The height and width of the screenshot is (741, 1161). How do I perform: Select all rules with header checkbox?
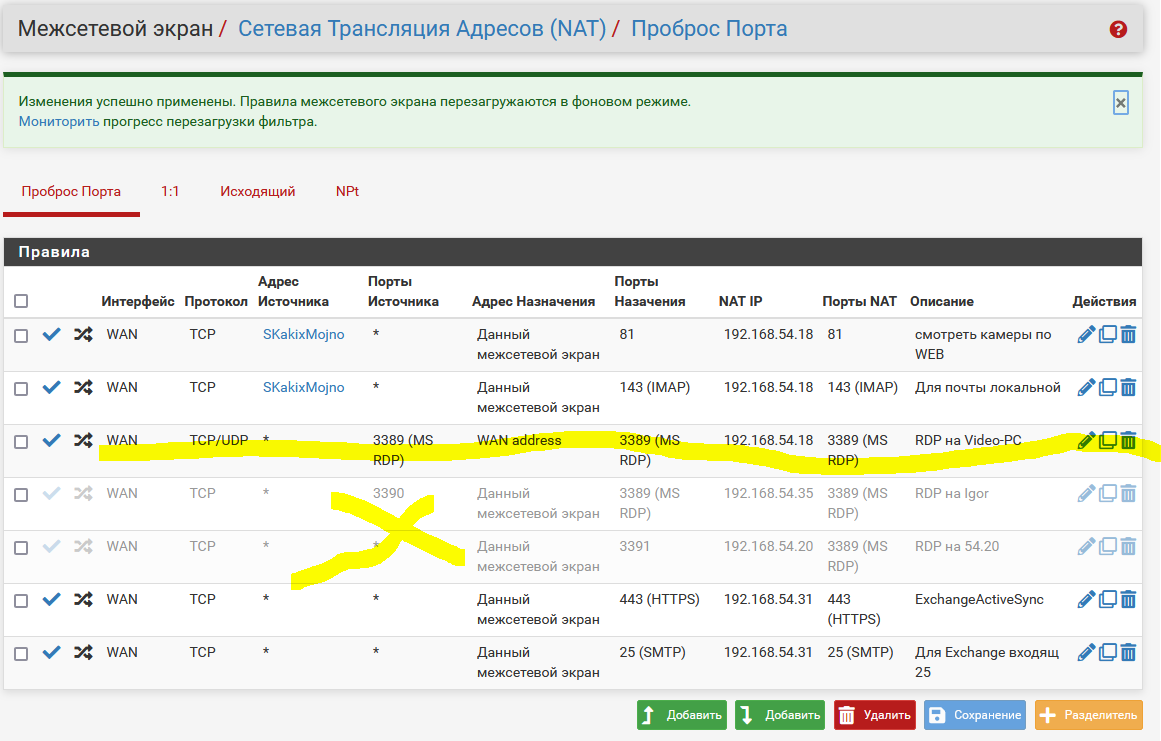[21, 301]
